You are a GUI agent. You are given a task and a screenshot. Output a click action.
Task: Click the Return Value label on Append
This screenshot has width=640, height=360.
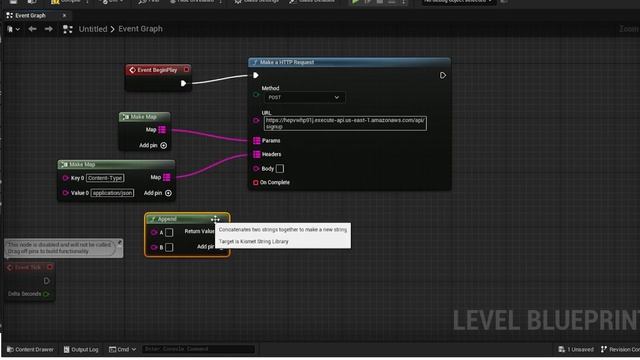pyautogui.click(x=199, y=231)
